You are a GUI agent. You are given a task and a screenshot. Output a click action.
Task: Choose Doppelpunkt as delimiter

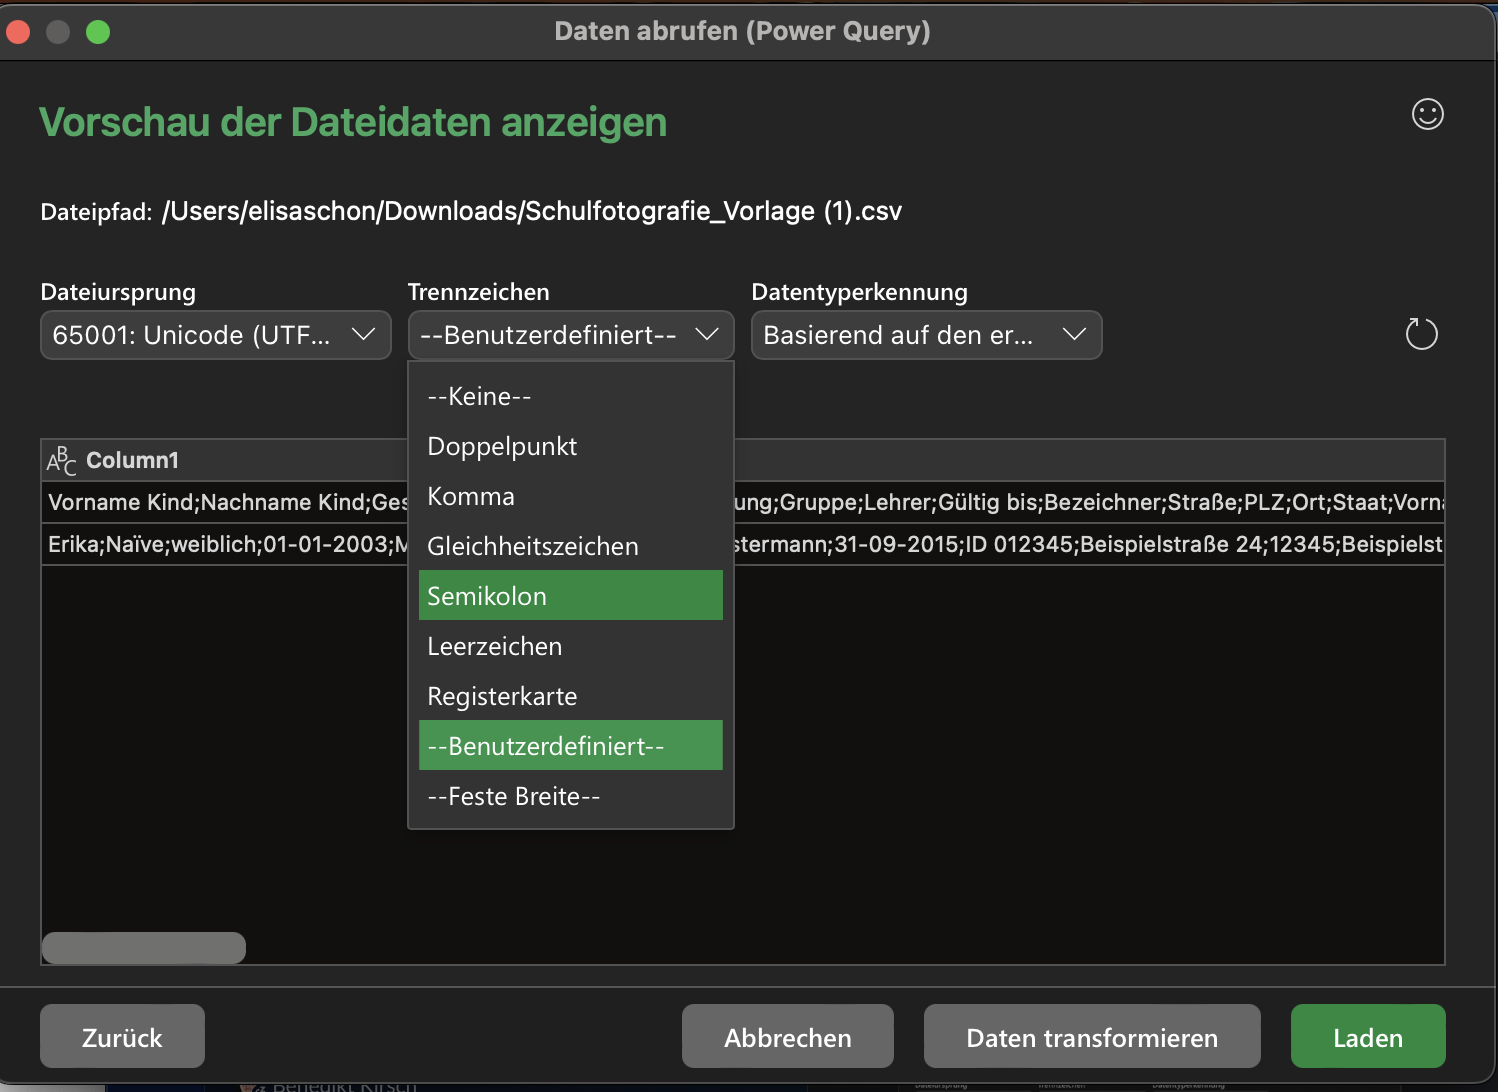click(571, 446)
